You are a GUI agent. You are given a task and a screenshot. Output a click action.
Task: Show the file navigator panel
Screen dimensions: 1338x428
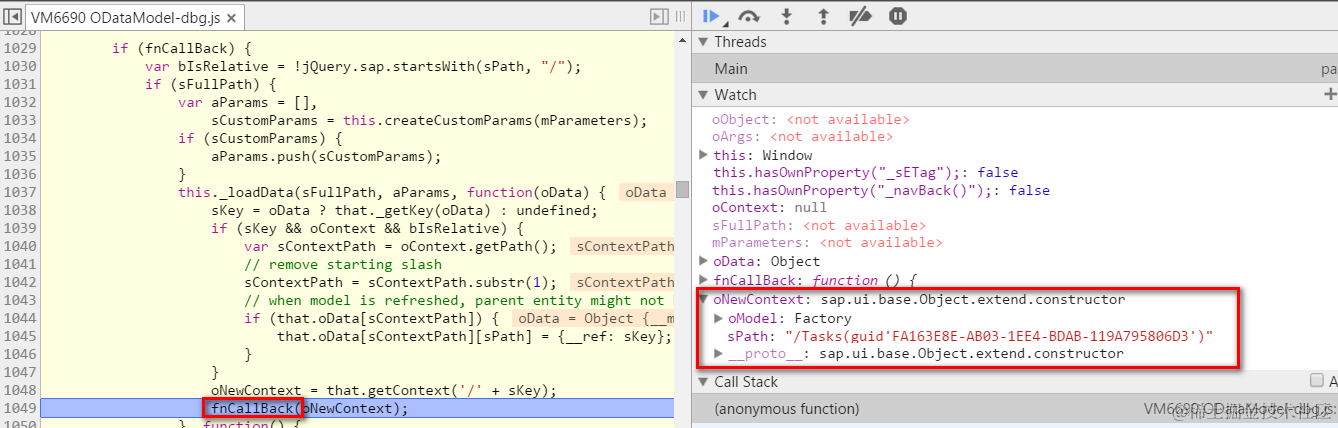click(13, 17)
